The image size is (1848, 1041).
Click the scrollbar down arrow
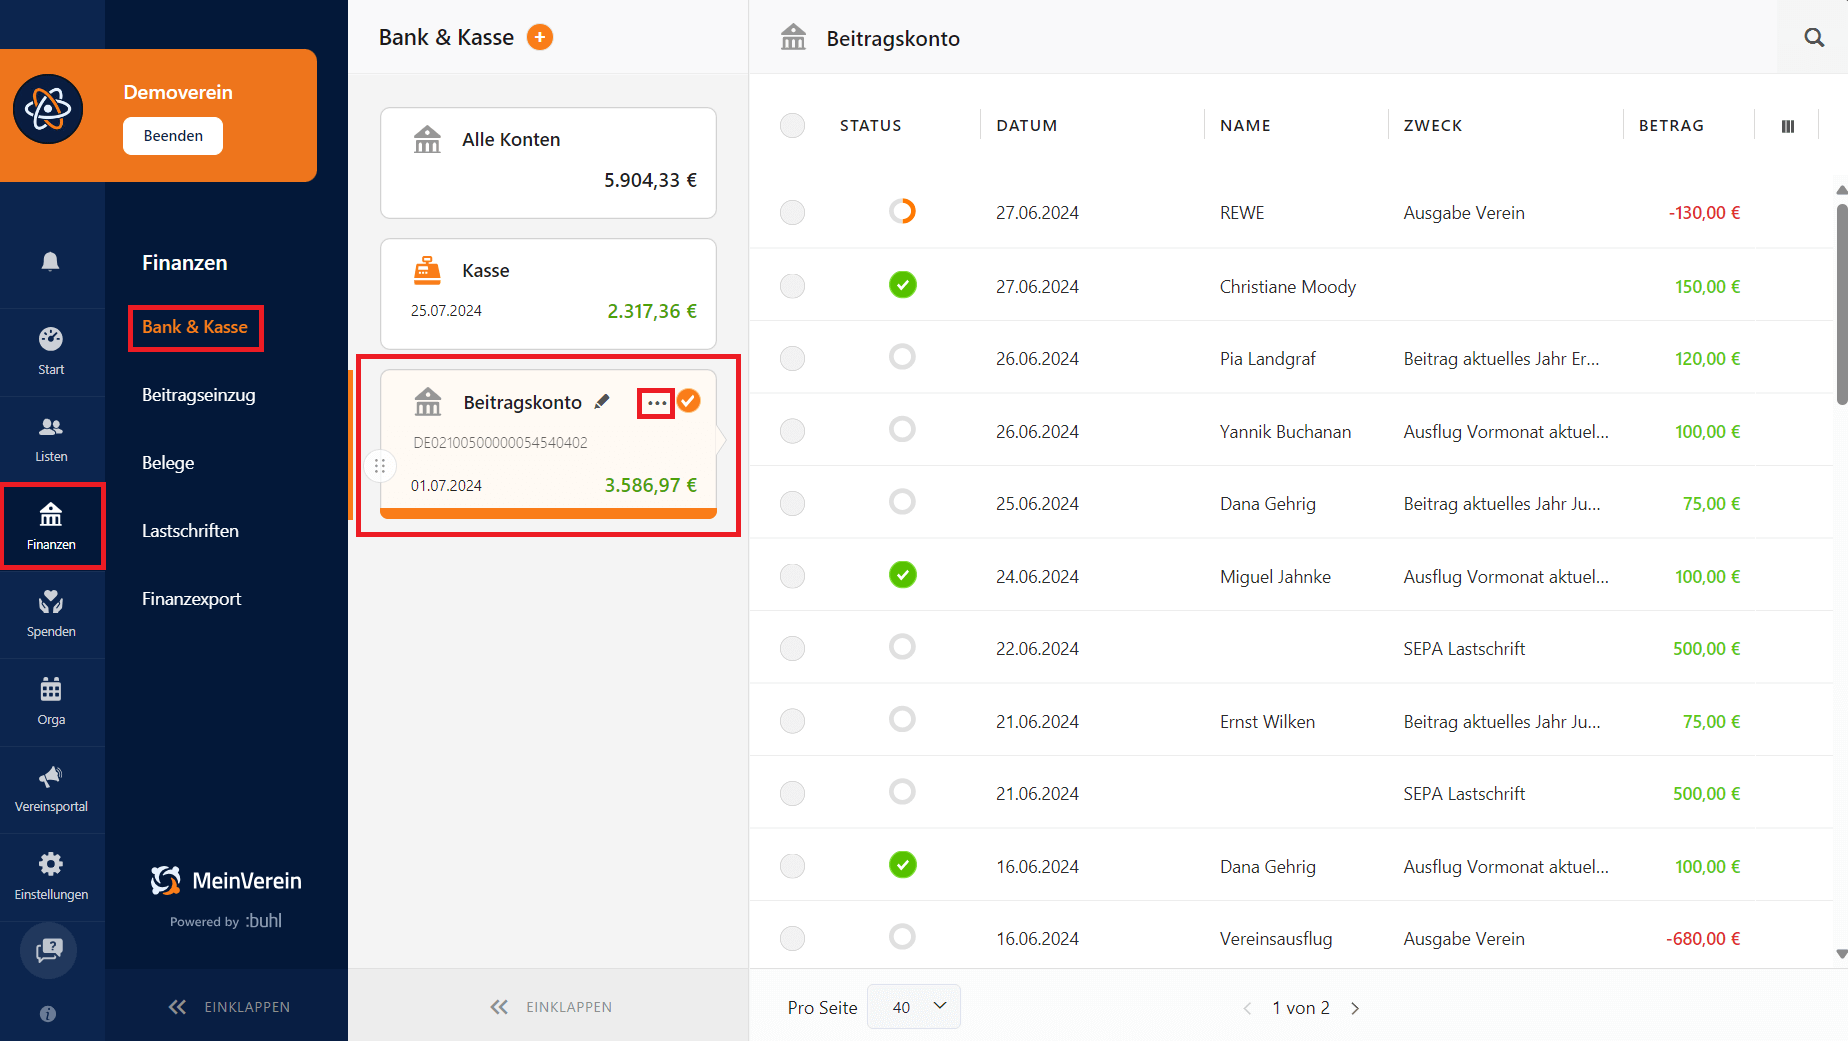1841,954
